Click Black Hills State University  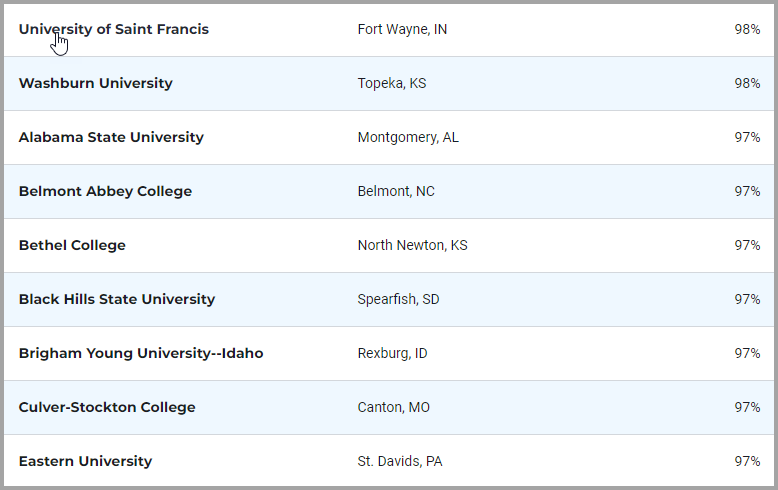[117, 300]
